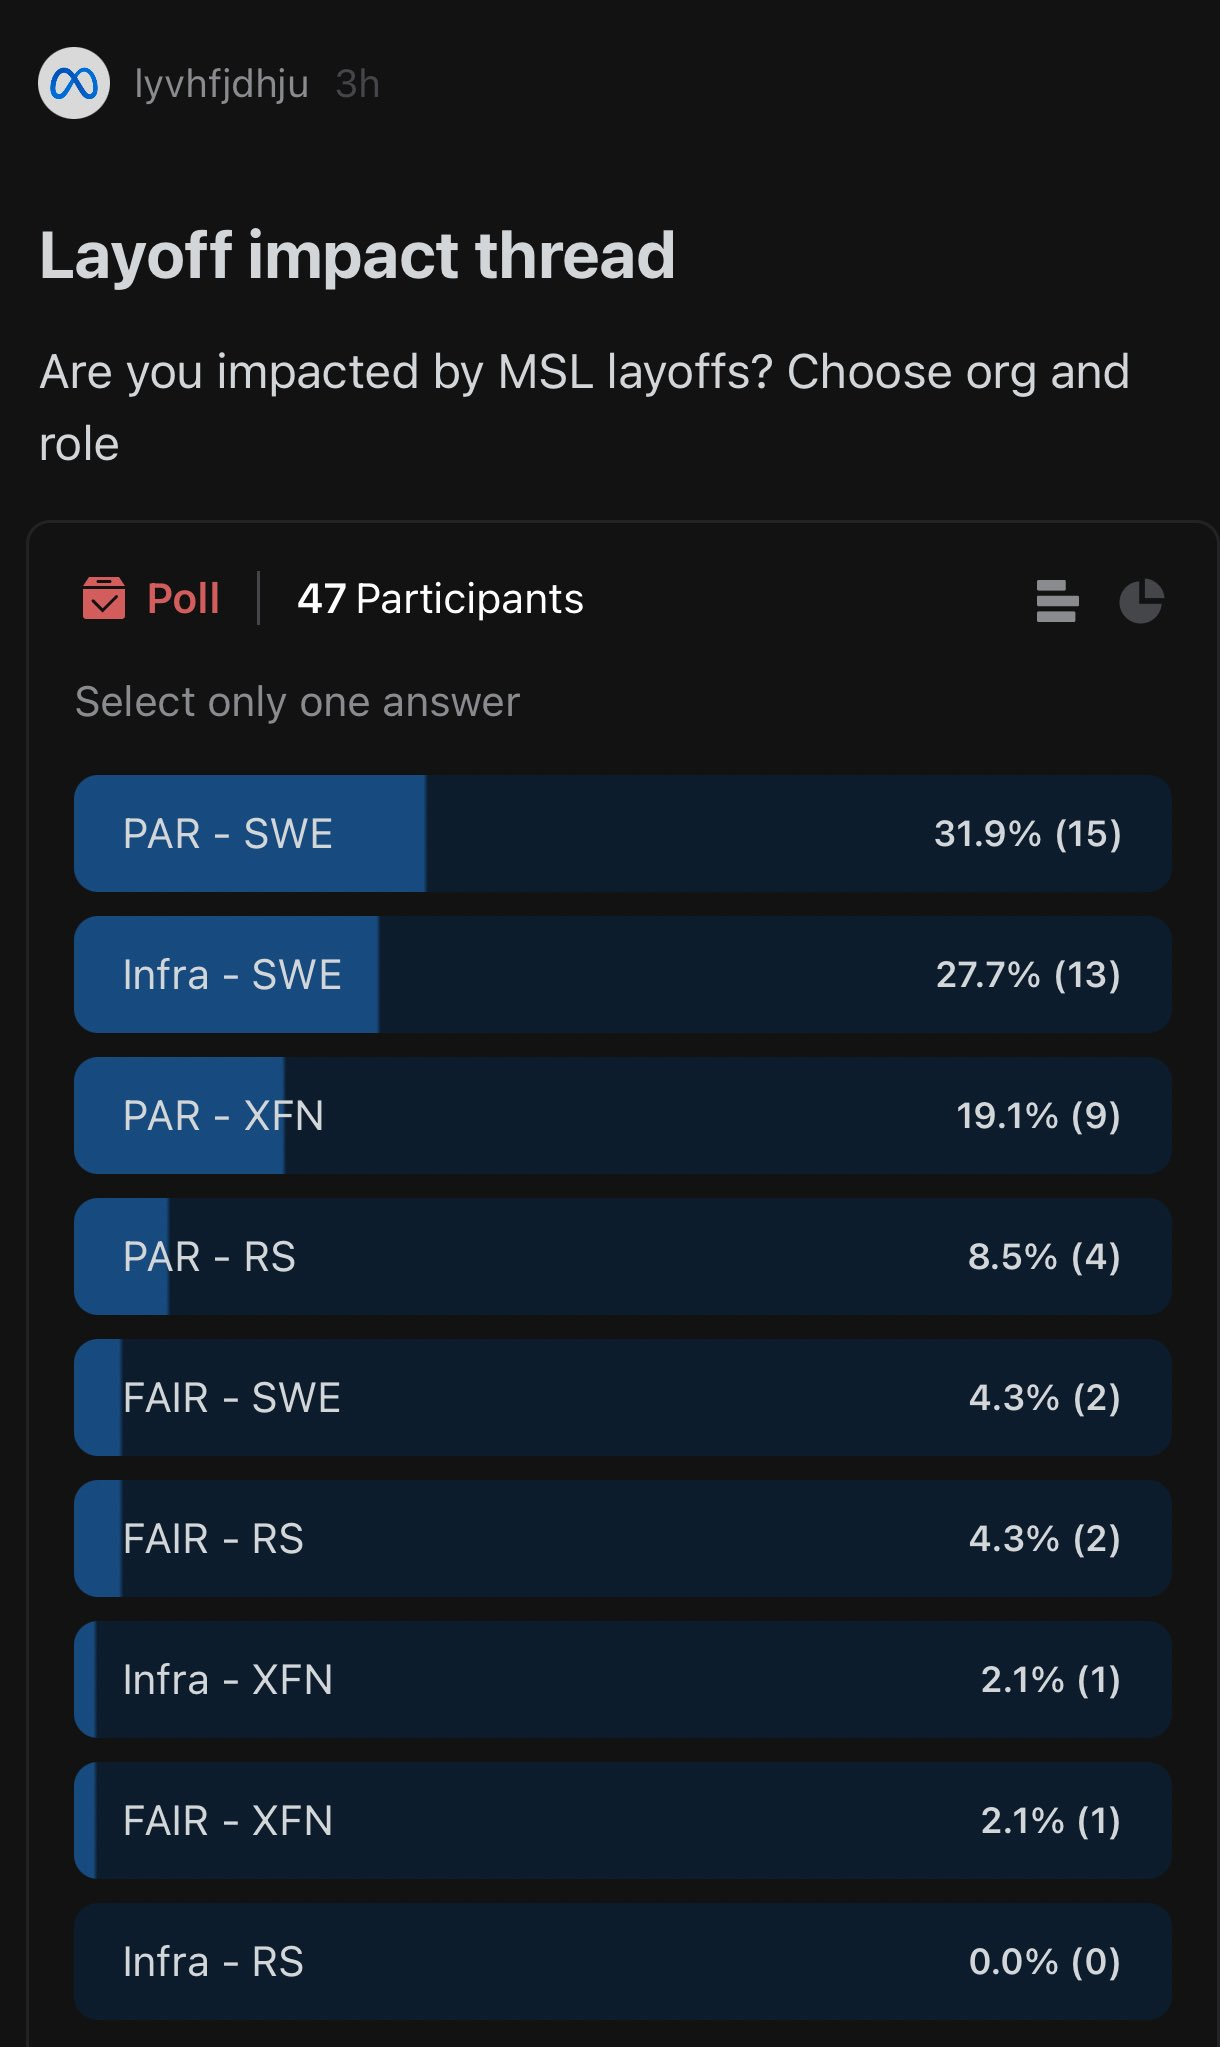This screenshot has height=2047, width=1220.
Task: Pick the Infra - XFN option
Action: coord(622,1679)
